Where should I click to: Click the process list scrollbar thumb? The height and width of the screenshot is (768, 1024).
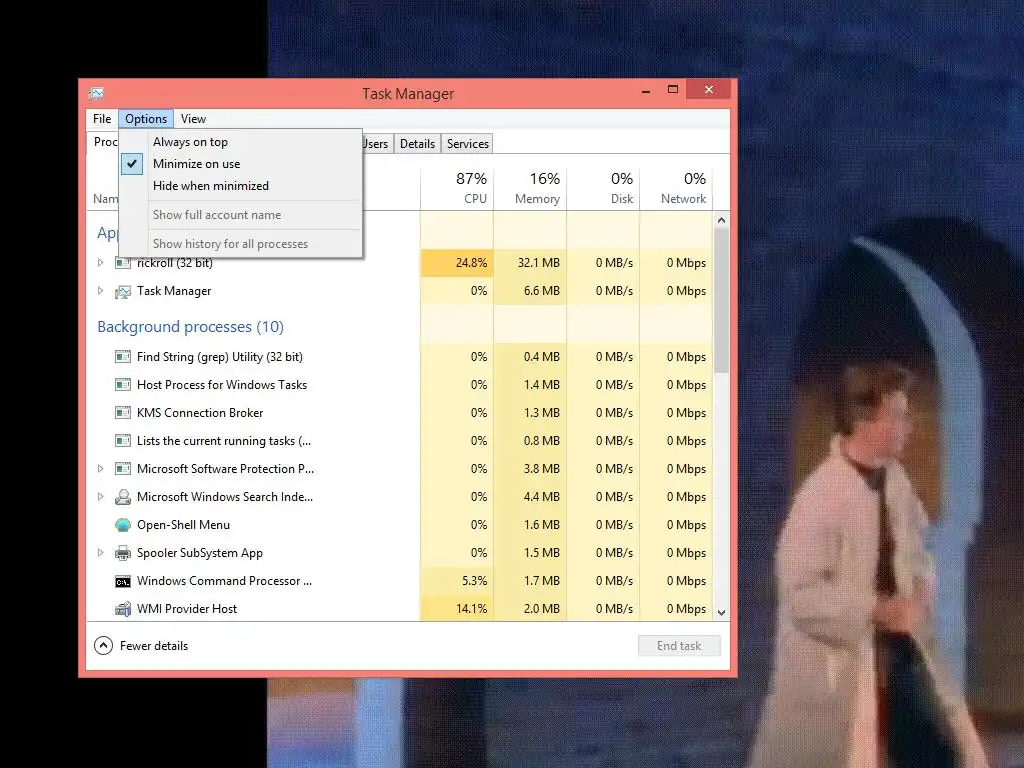coord(722,301)
